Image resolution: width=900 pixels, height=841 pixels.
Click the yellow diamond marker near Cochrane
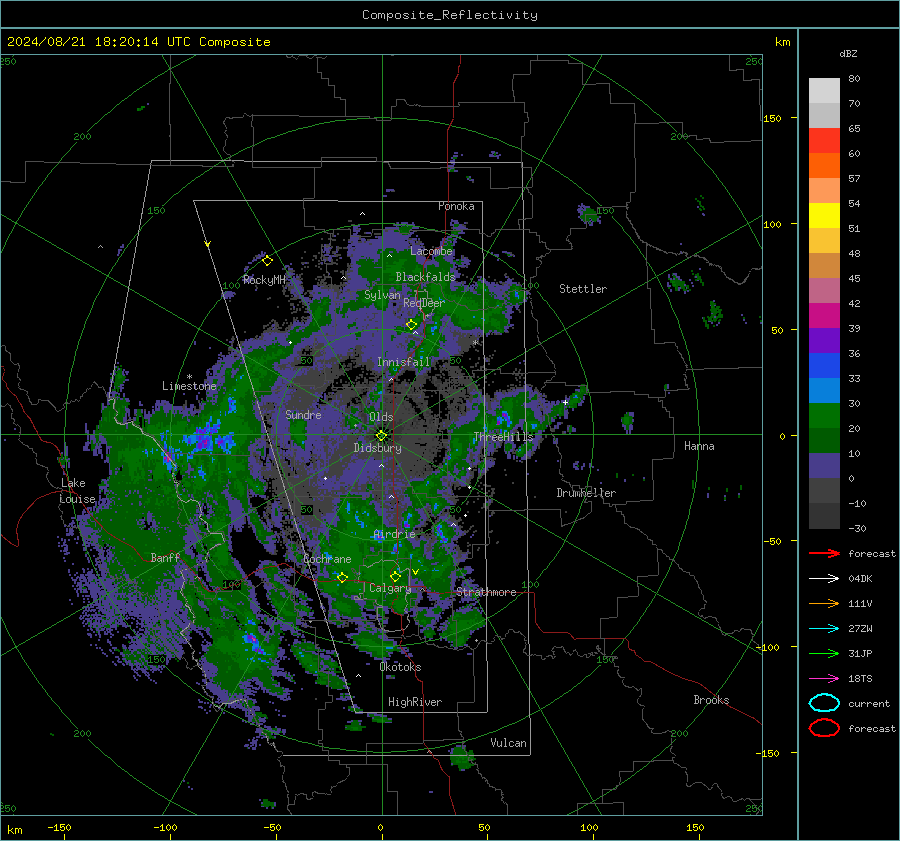pyautogui.click(x=342, y=577)
